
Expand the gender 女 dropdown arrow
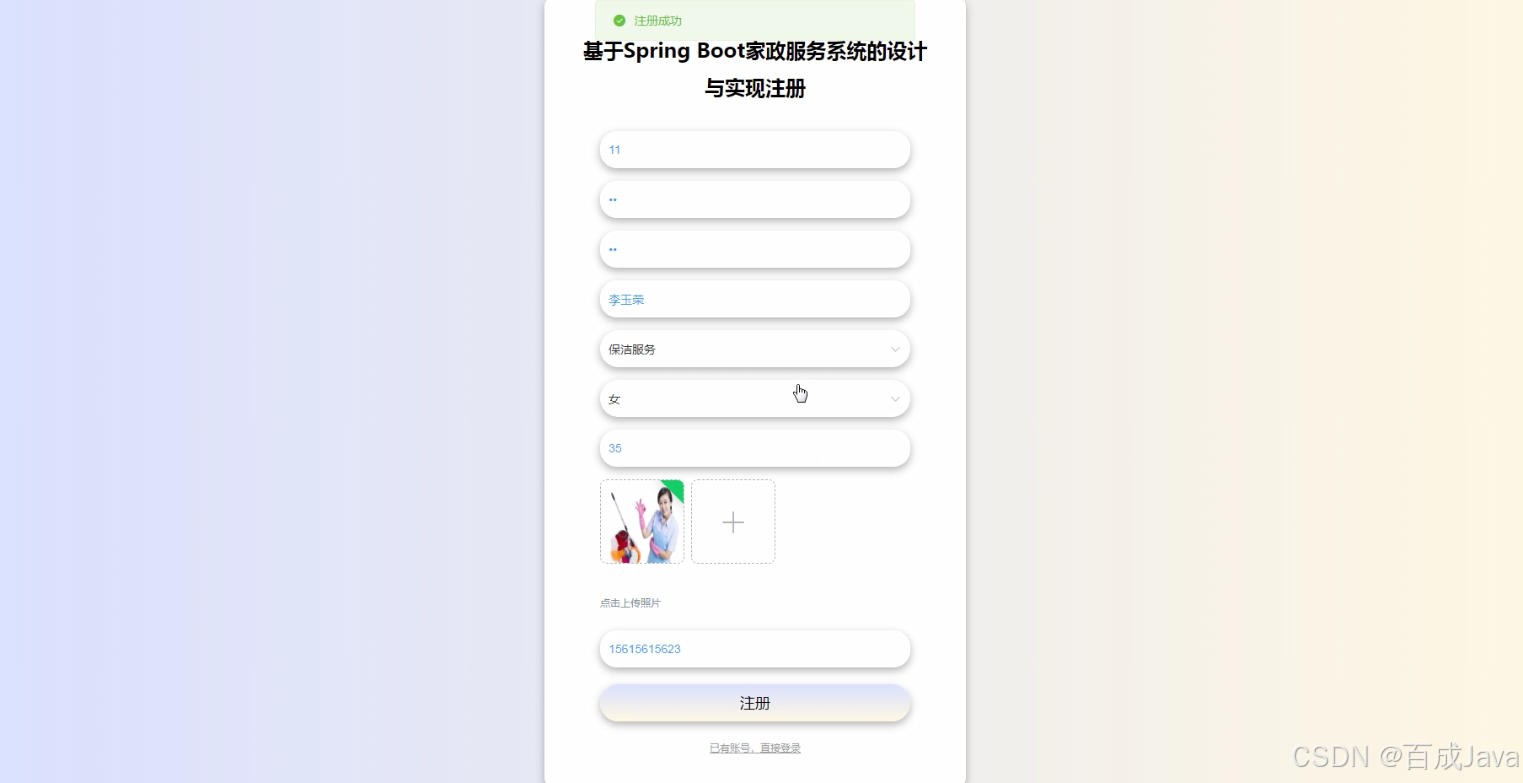click(x=895, y=399)
